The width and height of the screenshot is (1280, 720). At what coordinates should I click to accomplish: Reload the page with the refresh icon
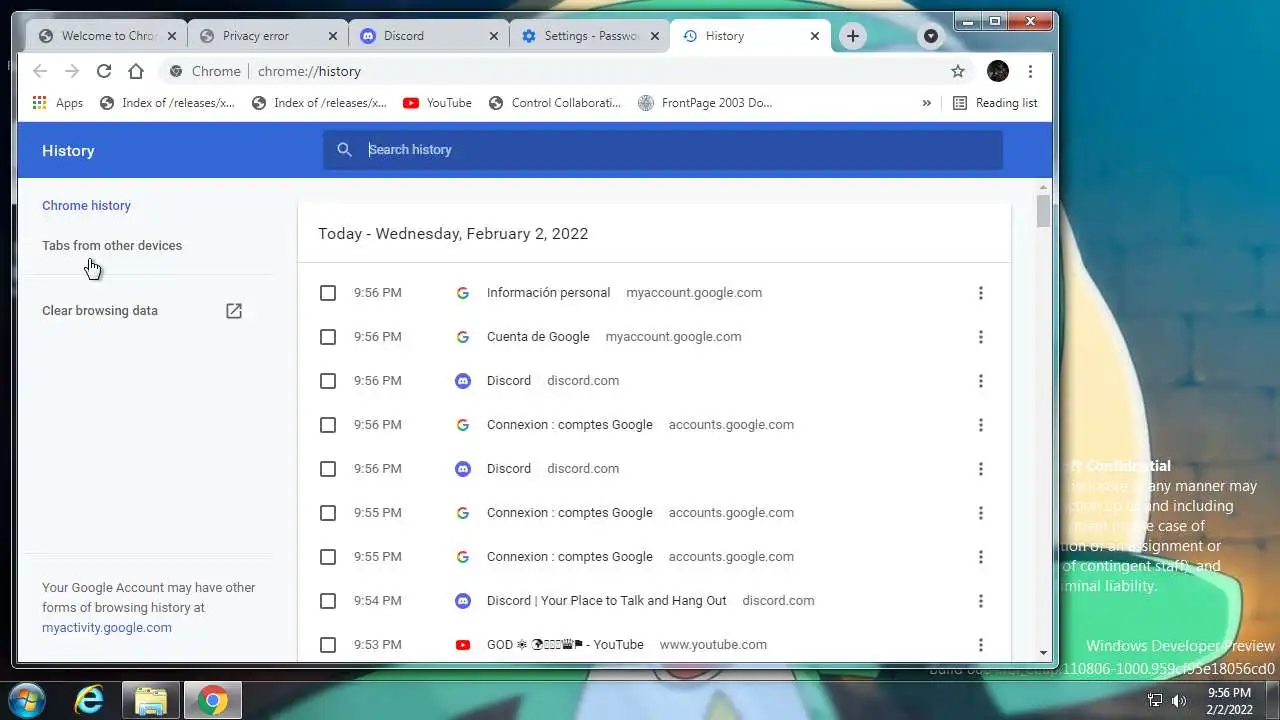104,71
